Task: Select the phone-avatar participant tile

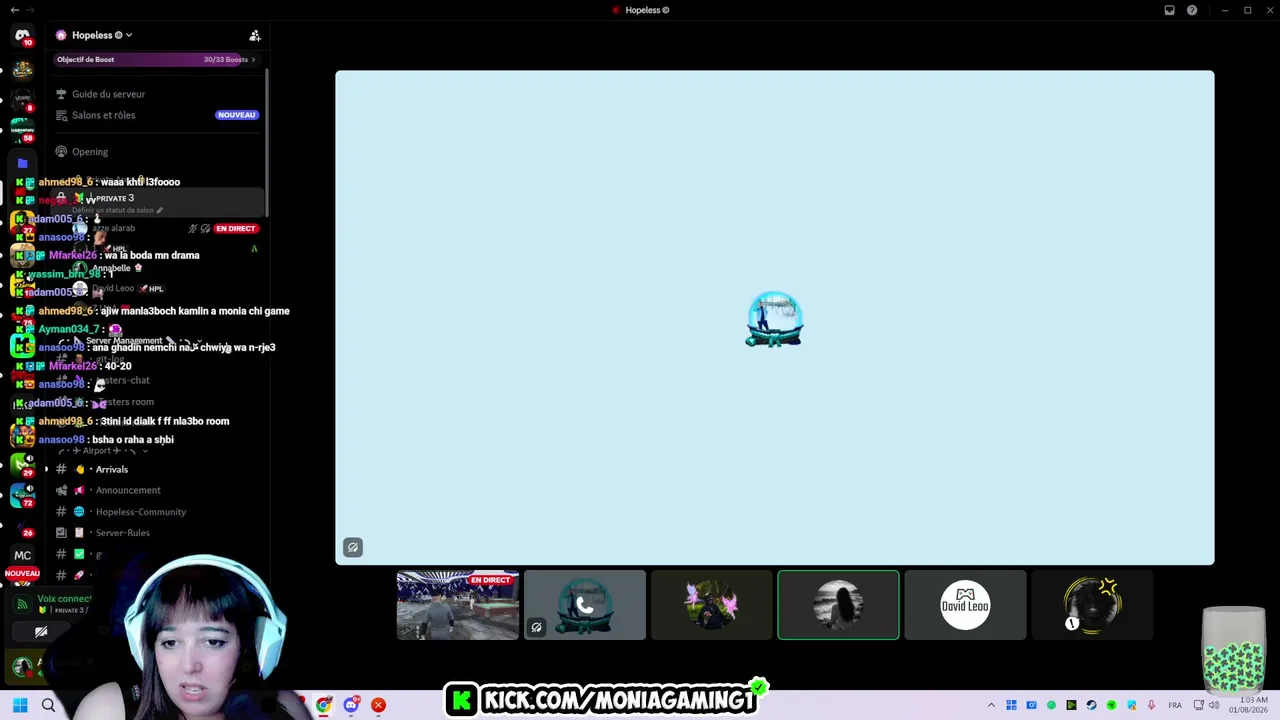Action: click(x=585, y=605)
